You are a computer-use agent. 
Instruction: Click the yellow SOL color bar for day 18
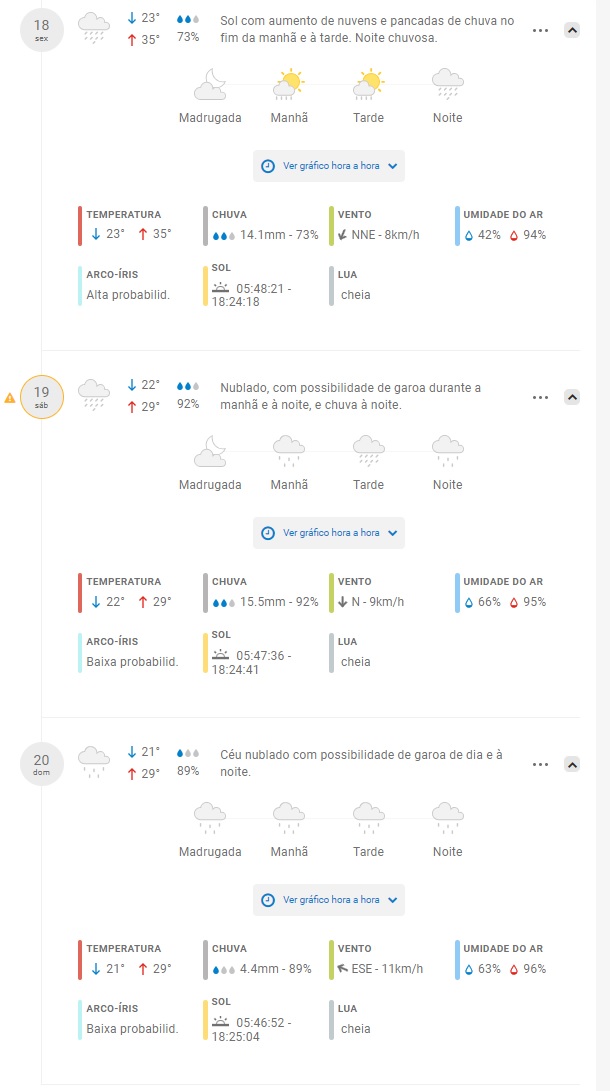tap(206, 285)
